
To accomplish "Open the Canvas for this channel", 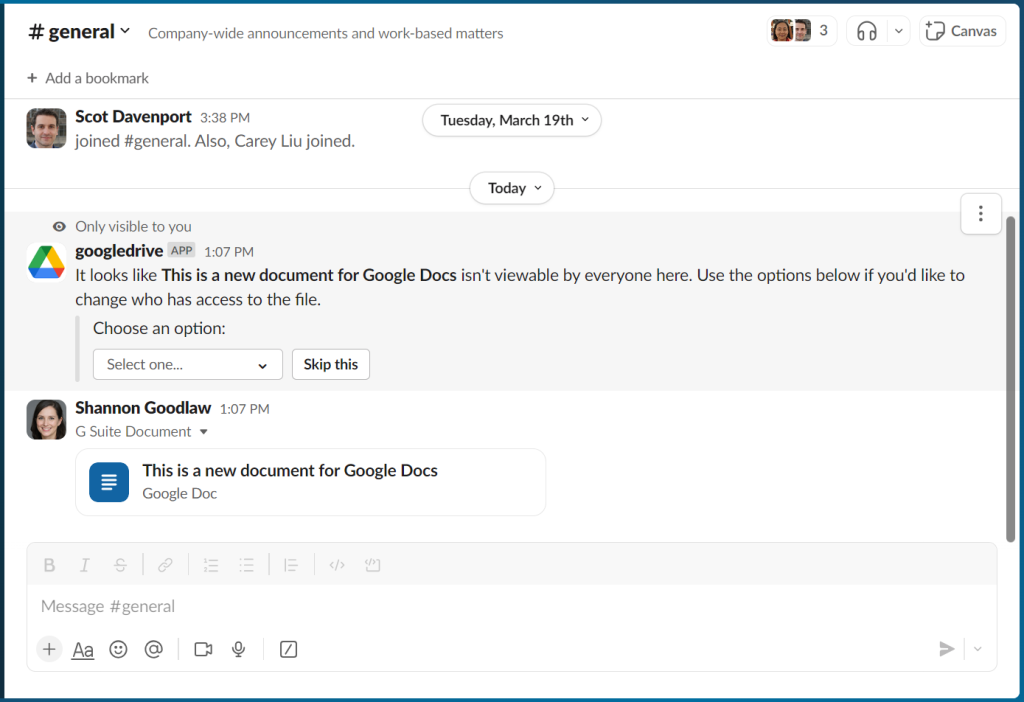I will [961, 30].
